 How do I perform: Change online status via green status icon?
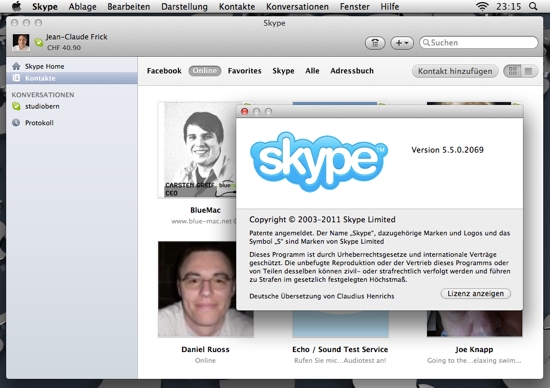click(39, 43)
